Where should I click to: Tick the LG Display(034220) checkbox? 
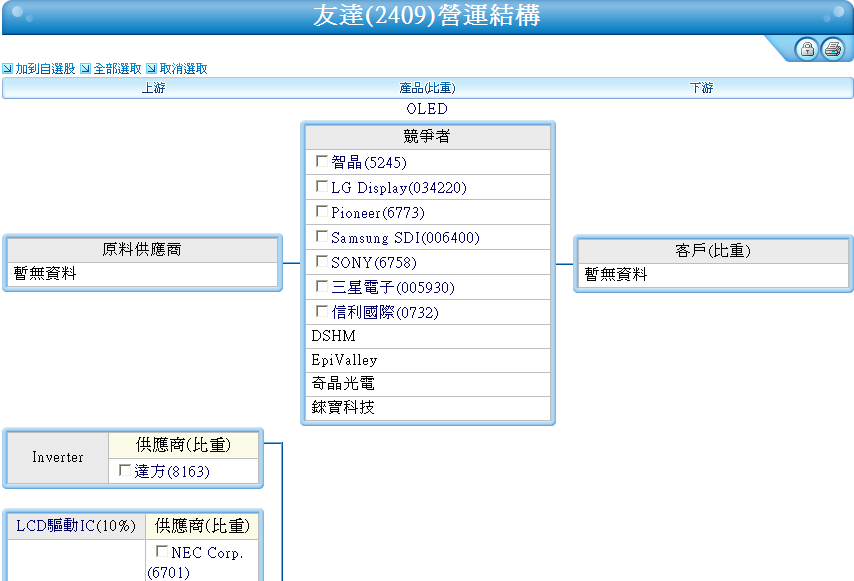tap(322, 186)
